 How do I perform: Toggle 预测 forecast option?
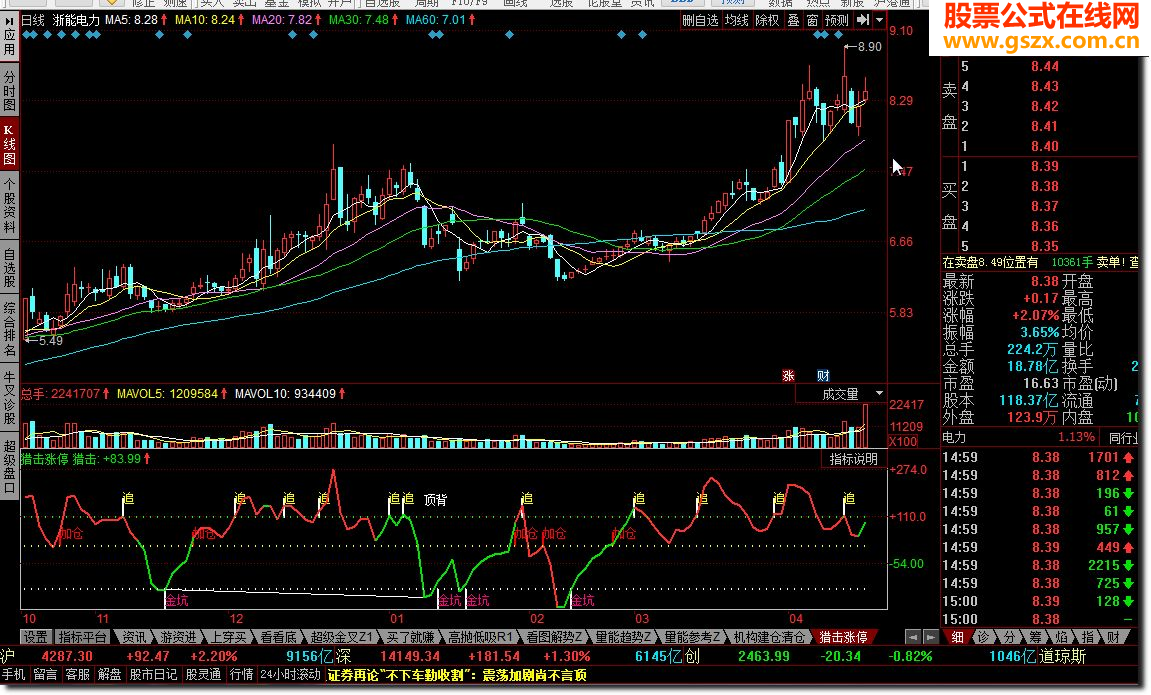[x=837, y=21]
